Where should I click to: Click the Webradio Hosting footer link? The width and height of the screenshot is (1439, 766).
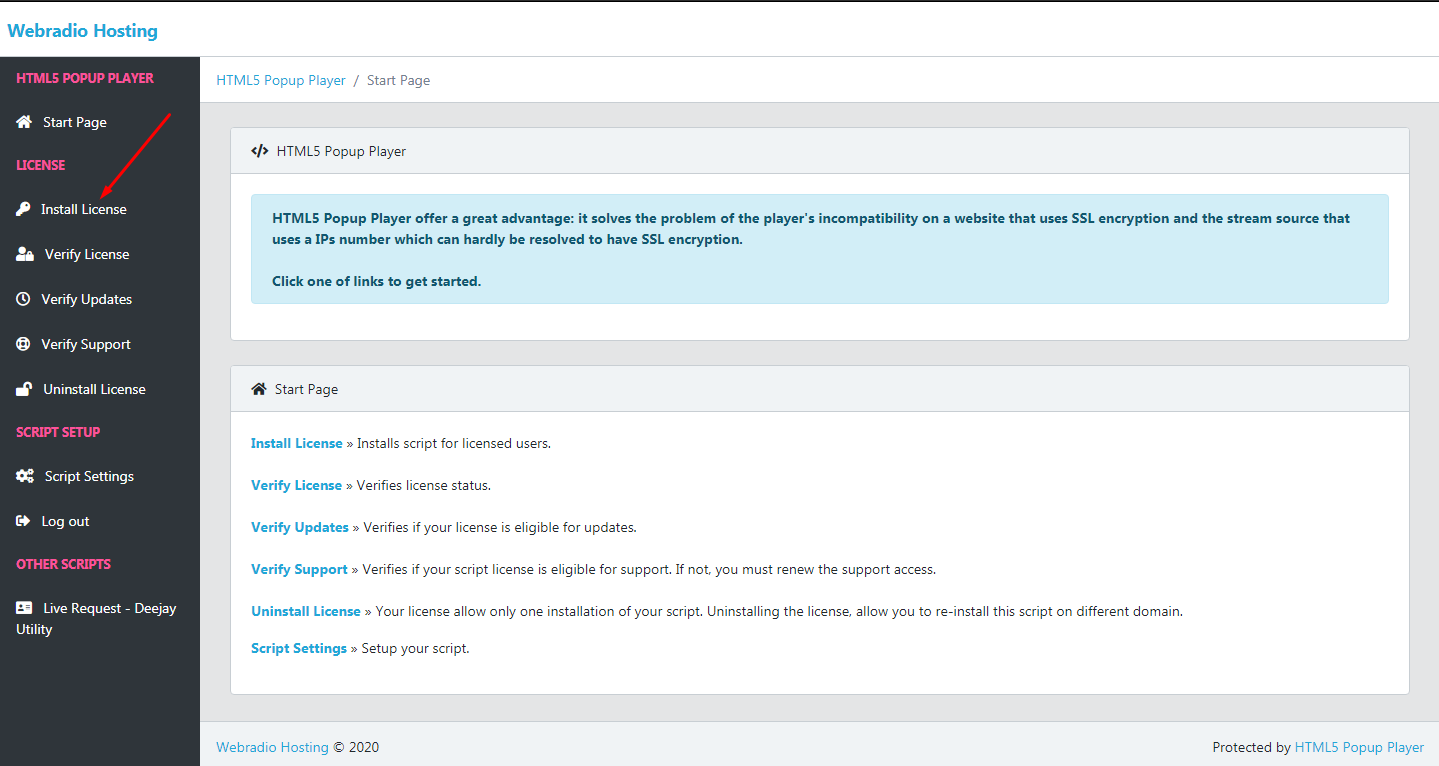click(272, 747)
